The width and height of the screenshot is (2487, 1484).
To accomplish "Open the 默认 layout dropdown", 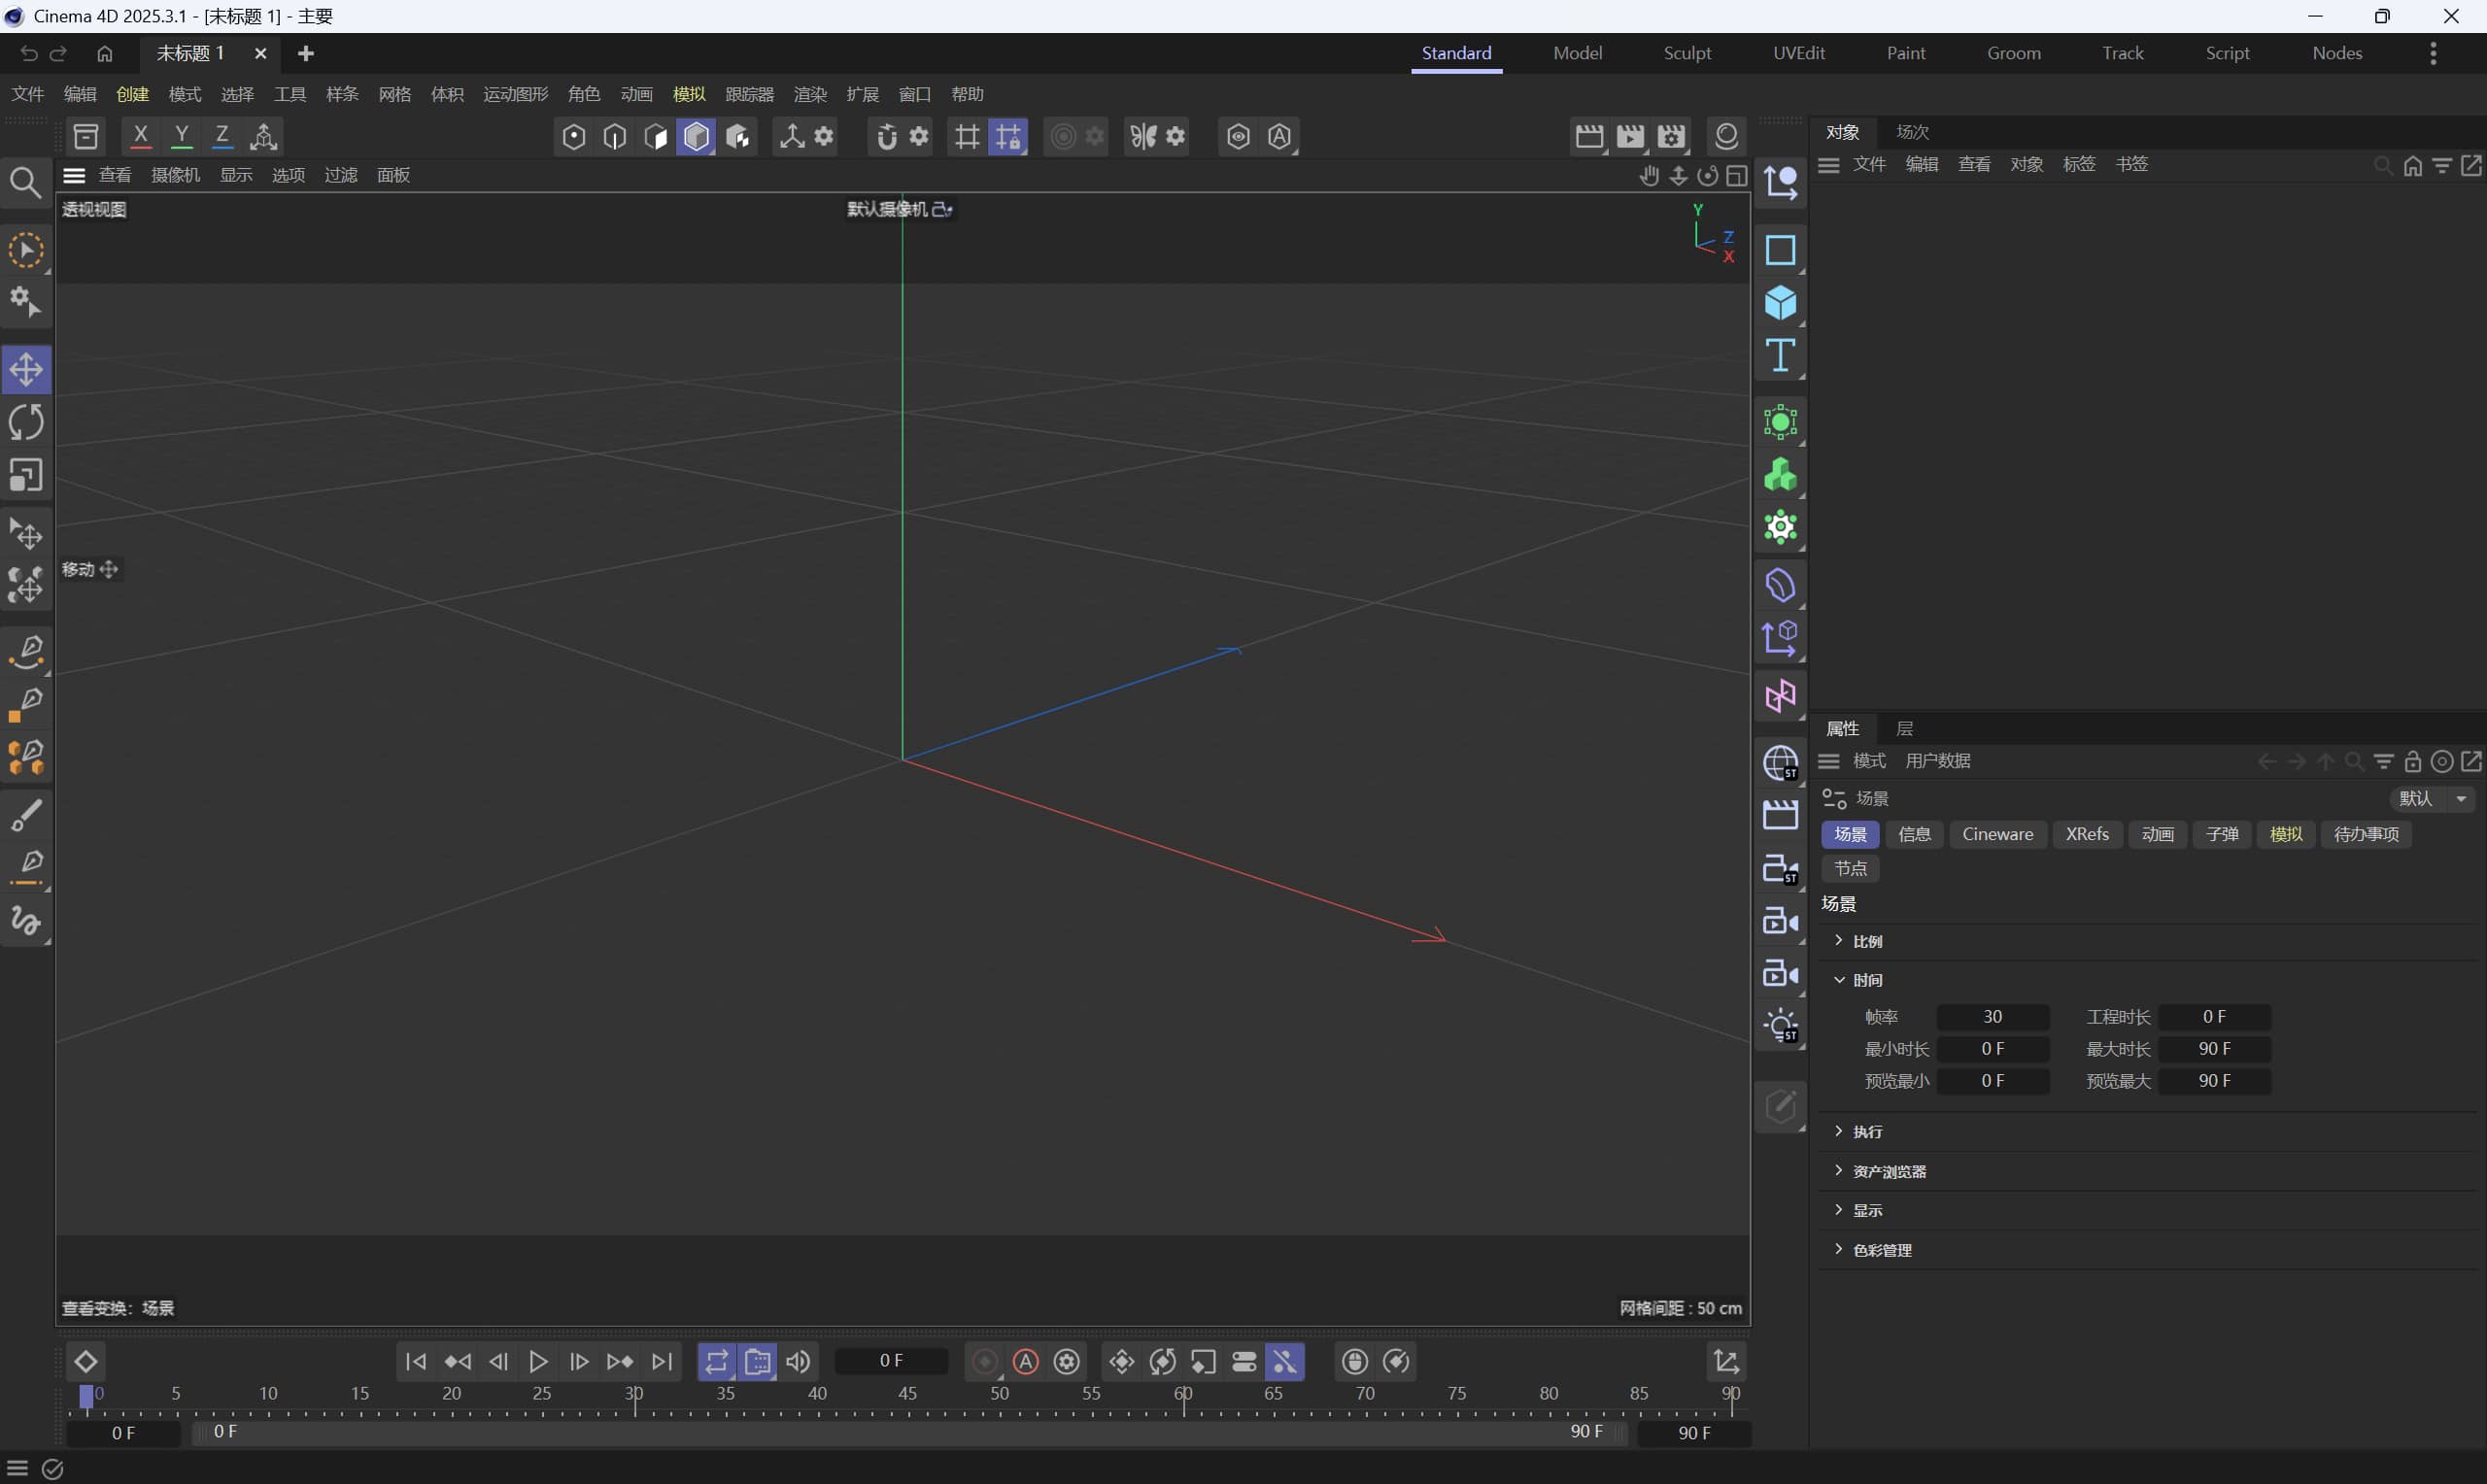I will 2432,798.
